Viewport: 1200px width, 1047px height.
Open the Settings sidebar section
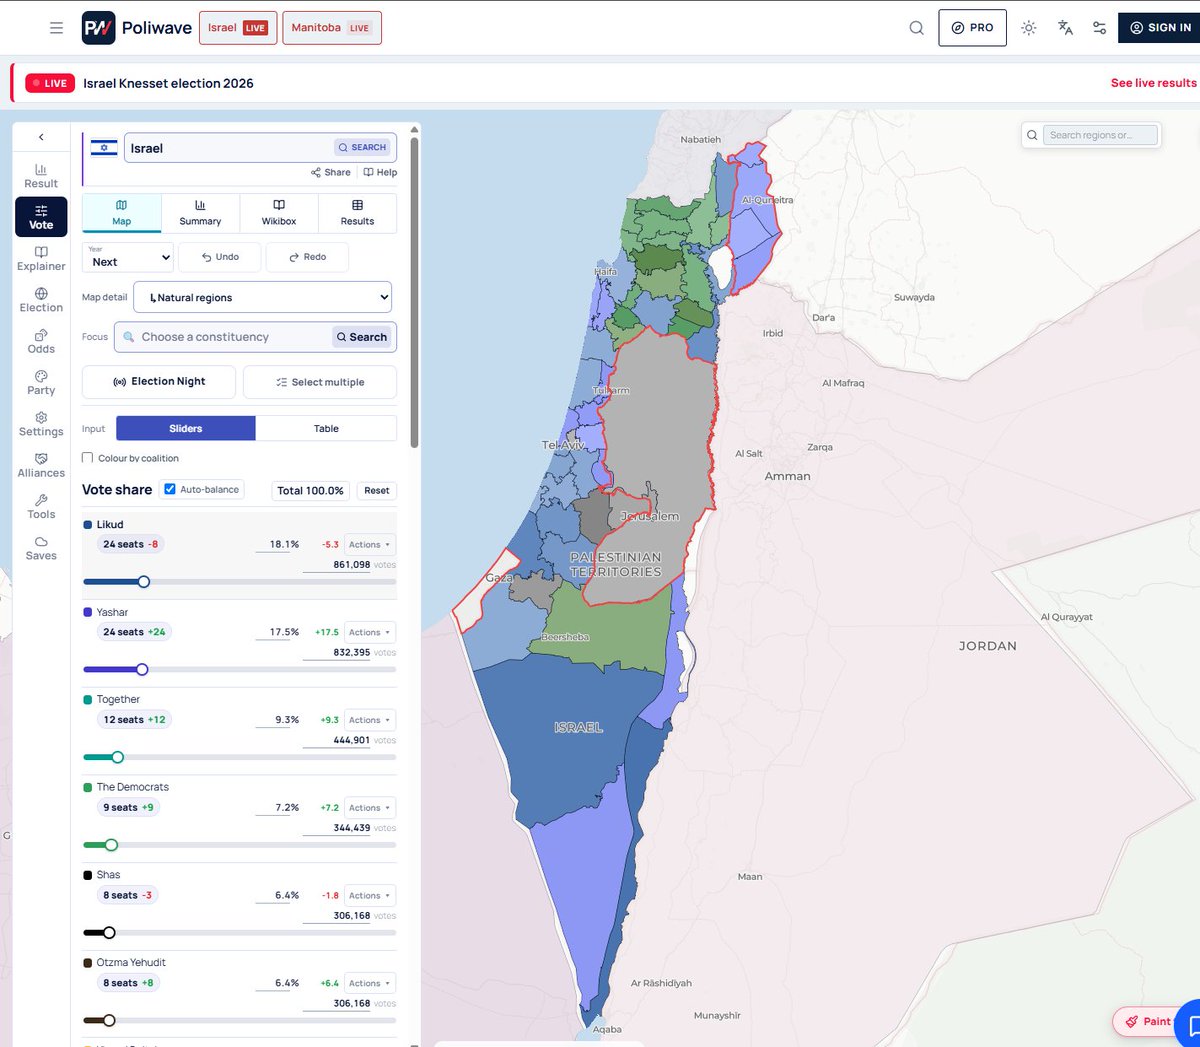pyautogui.click(x=41, y=424)
